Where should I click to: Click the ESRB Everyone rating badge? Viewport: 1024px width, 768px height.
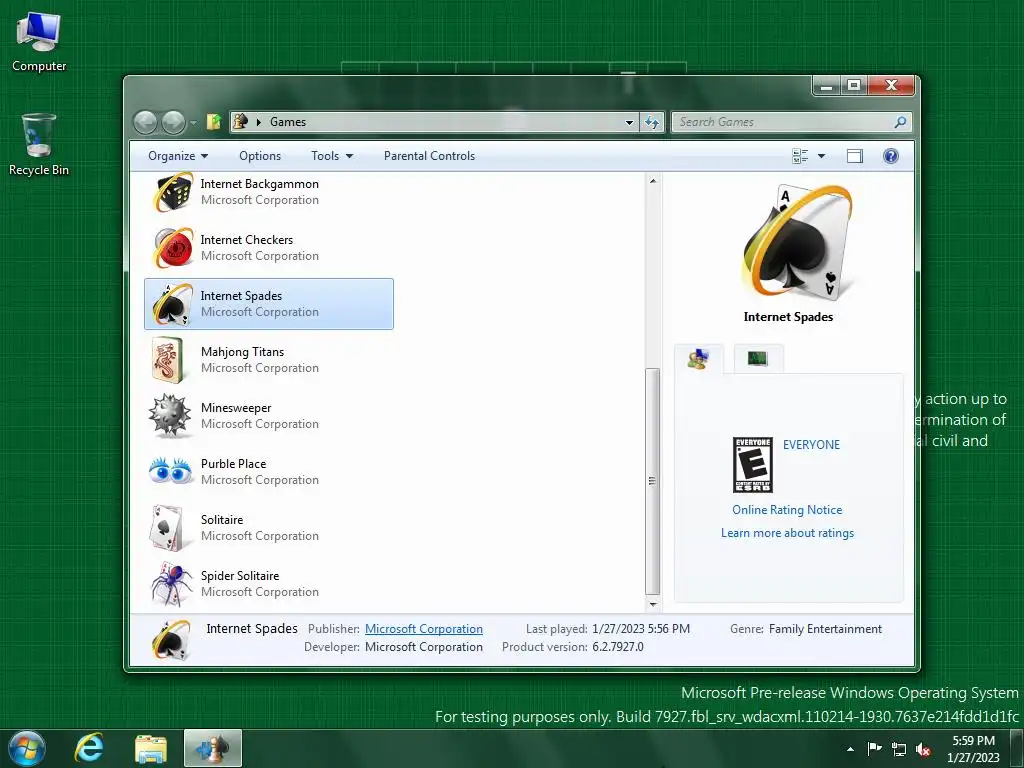[752, 464]
